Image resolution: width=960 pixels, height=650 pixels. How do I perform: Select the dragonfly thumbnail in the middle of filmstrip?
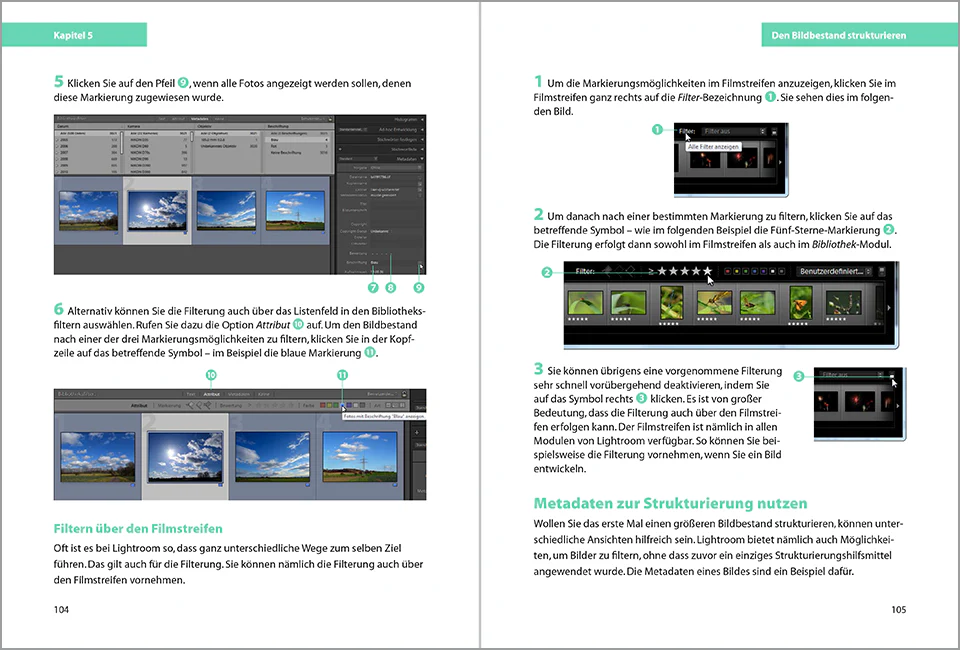[x=714, y=302]
